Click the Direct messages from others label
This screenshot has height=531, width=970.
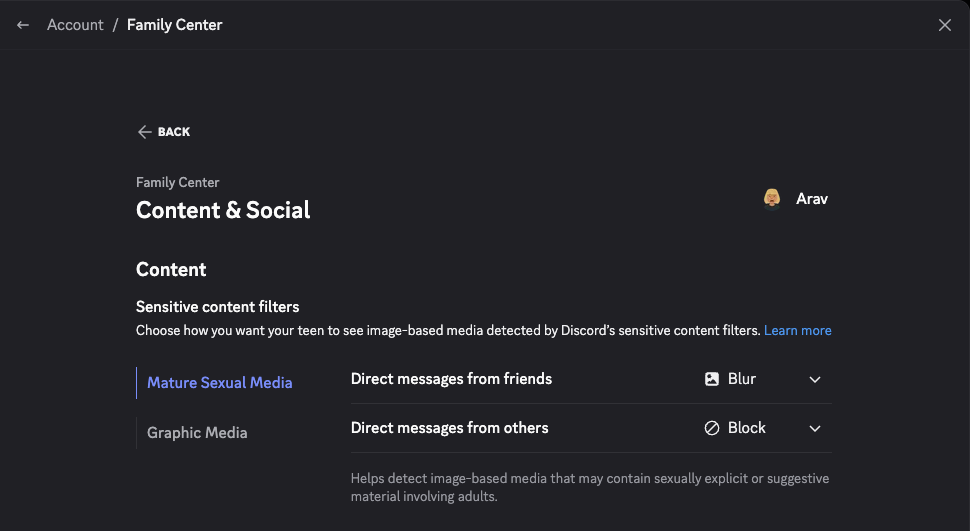click(449, 428)
